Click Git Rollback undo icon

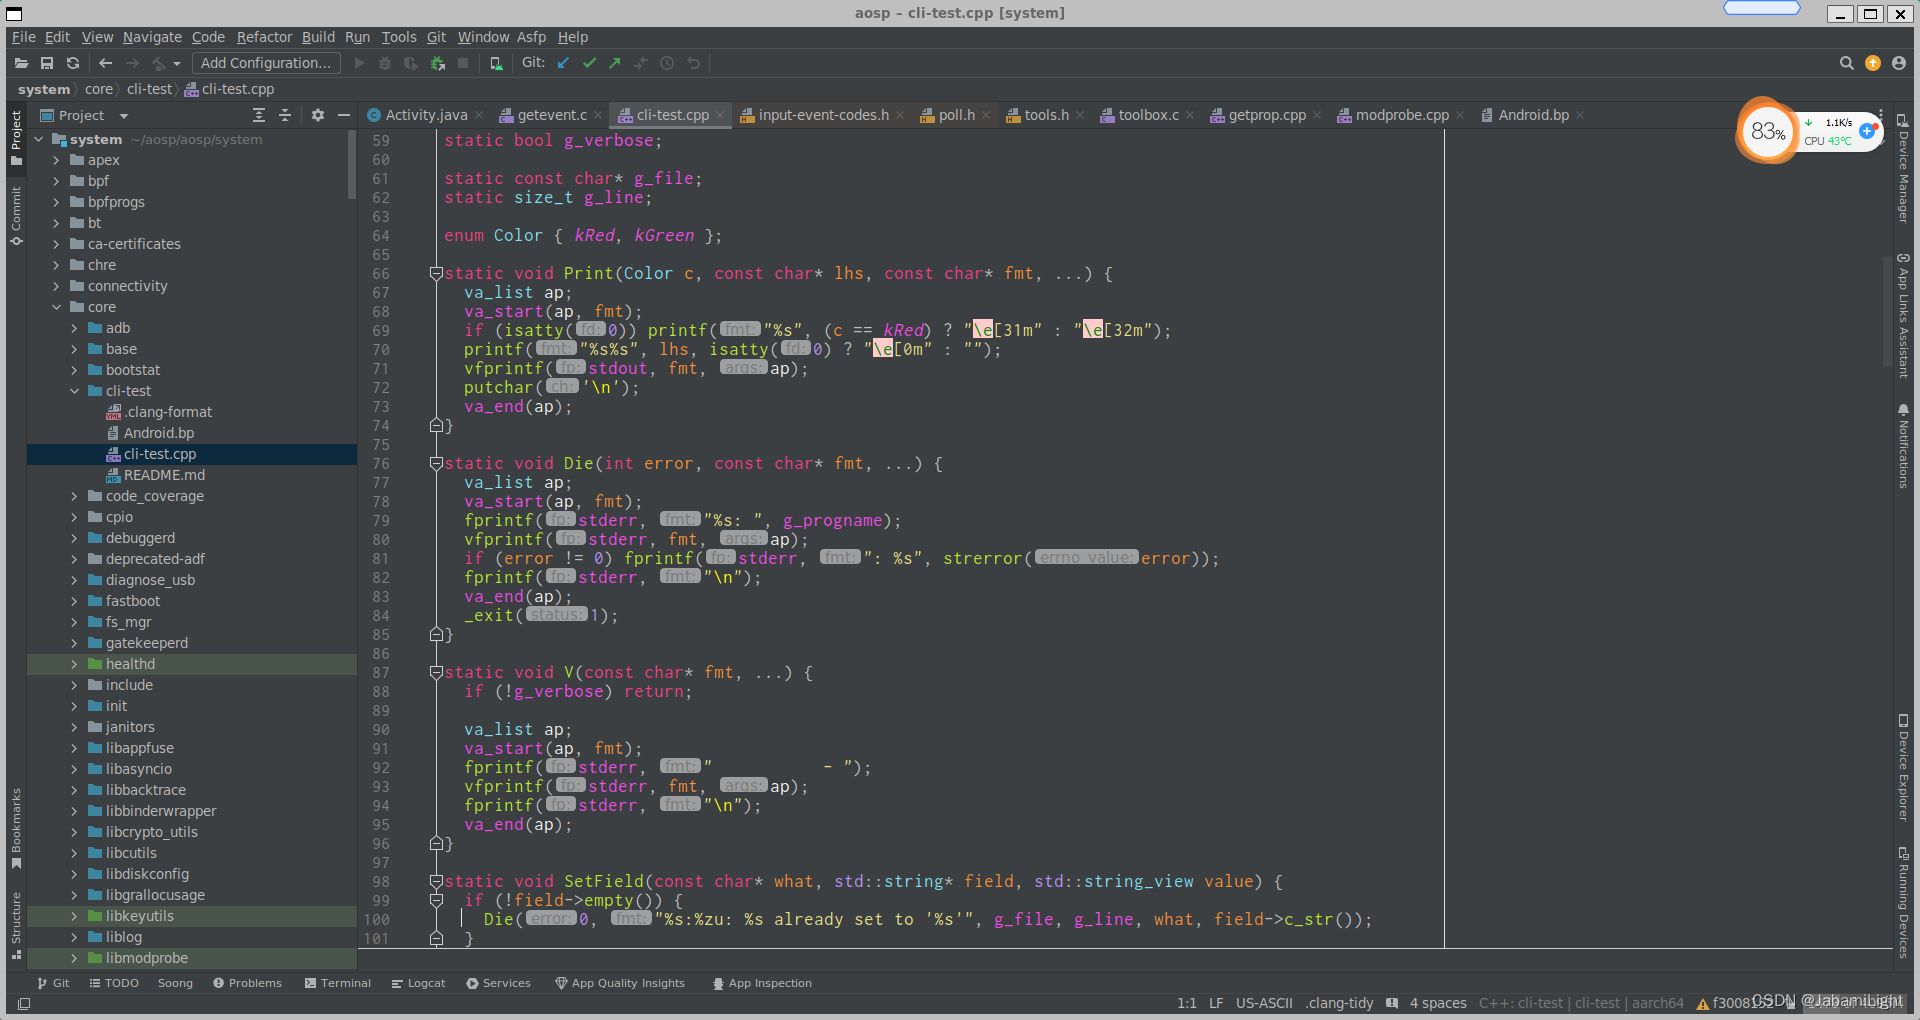693,63
